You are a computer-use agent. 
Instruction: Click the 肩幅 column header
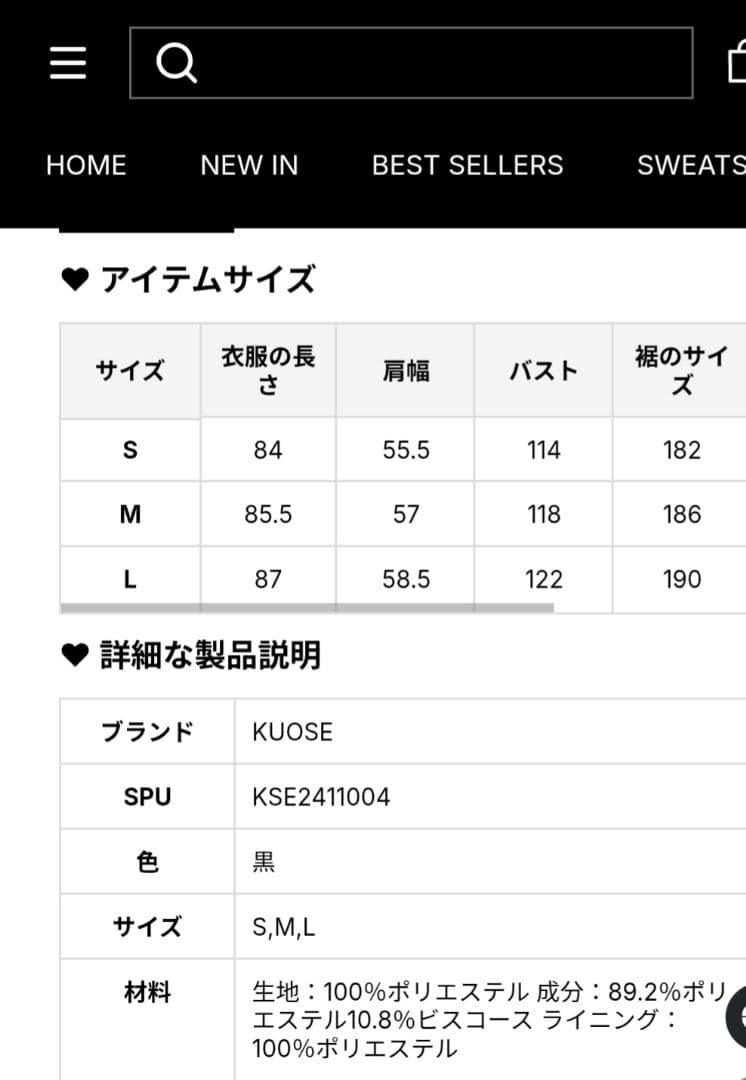pos(405,370)
